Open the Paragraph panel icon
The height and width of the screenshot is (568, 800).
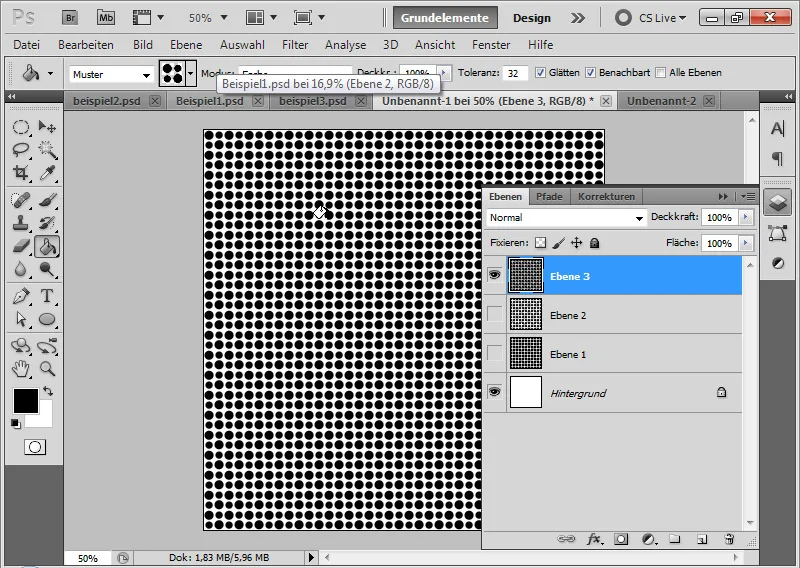click(x=778, y=159)
